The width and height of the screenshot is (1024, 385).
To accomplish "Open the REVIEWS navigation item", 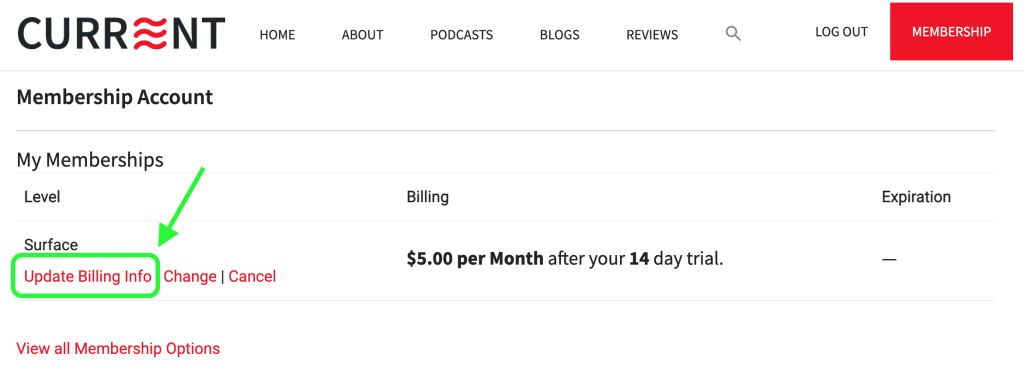I will click(x=652, y=35).
